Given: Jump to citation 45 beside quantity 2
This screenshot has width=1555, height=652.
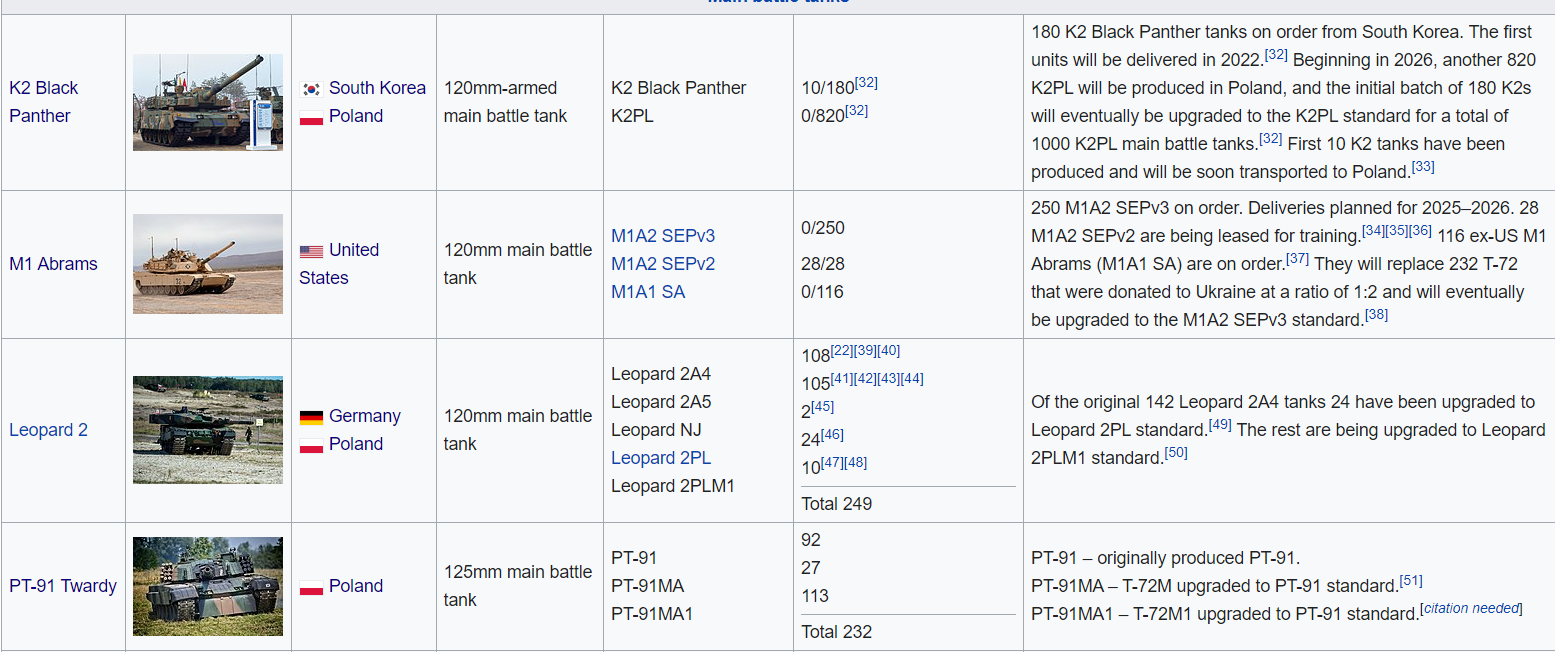Looking at the screenshot, I should click(823, 407).
